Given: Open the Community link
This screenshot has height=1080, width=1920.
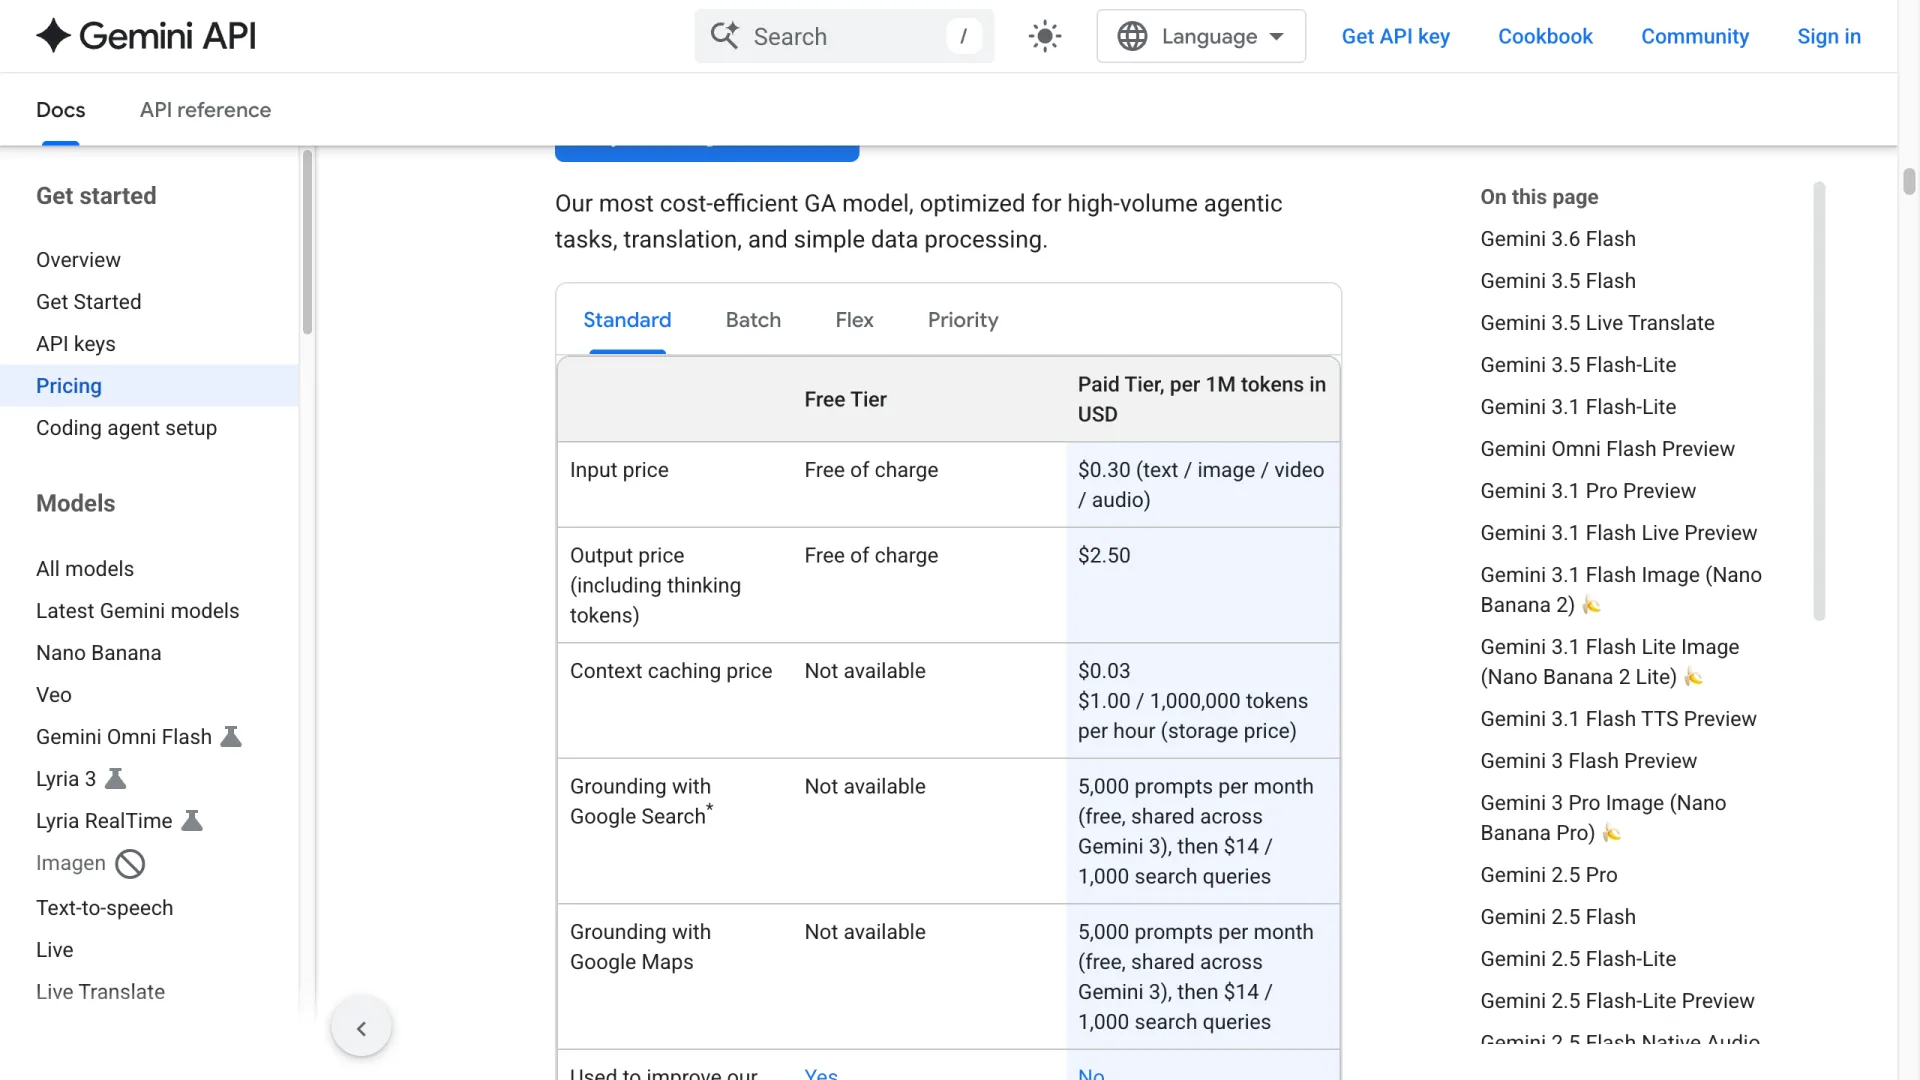Looking at the screenshot, I should click(x=1695, y=36).
